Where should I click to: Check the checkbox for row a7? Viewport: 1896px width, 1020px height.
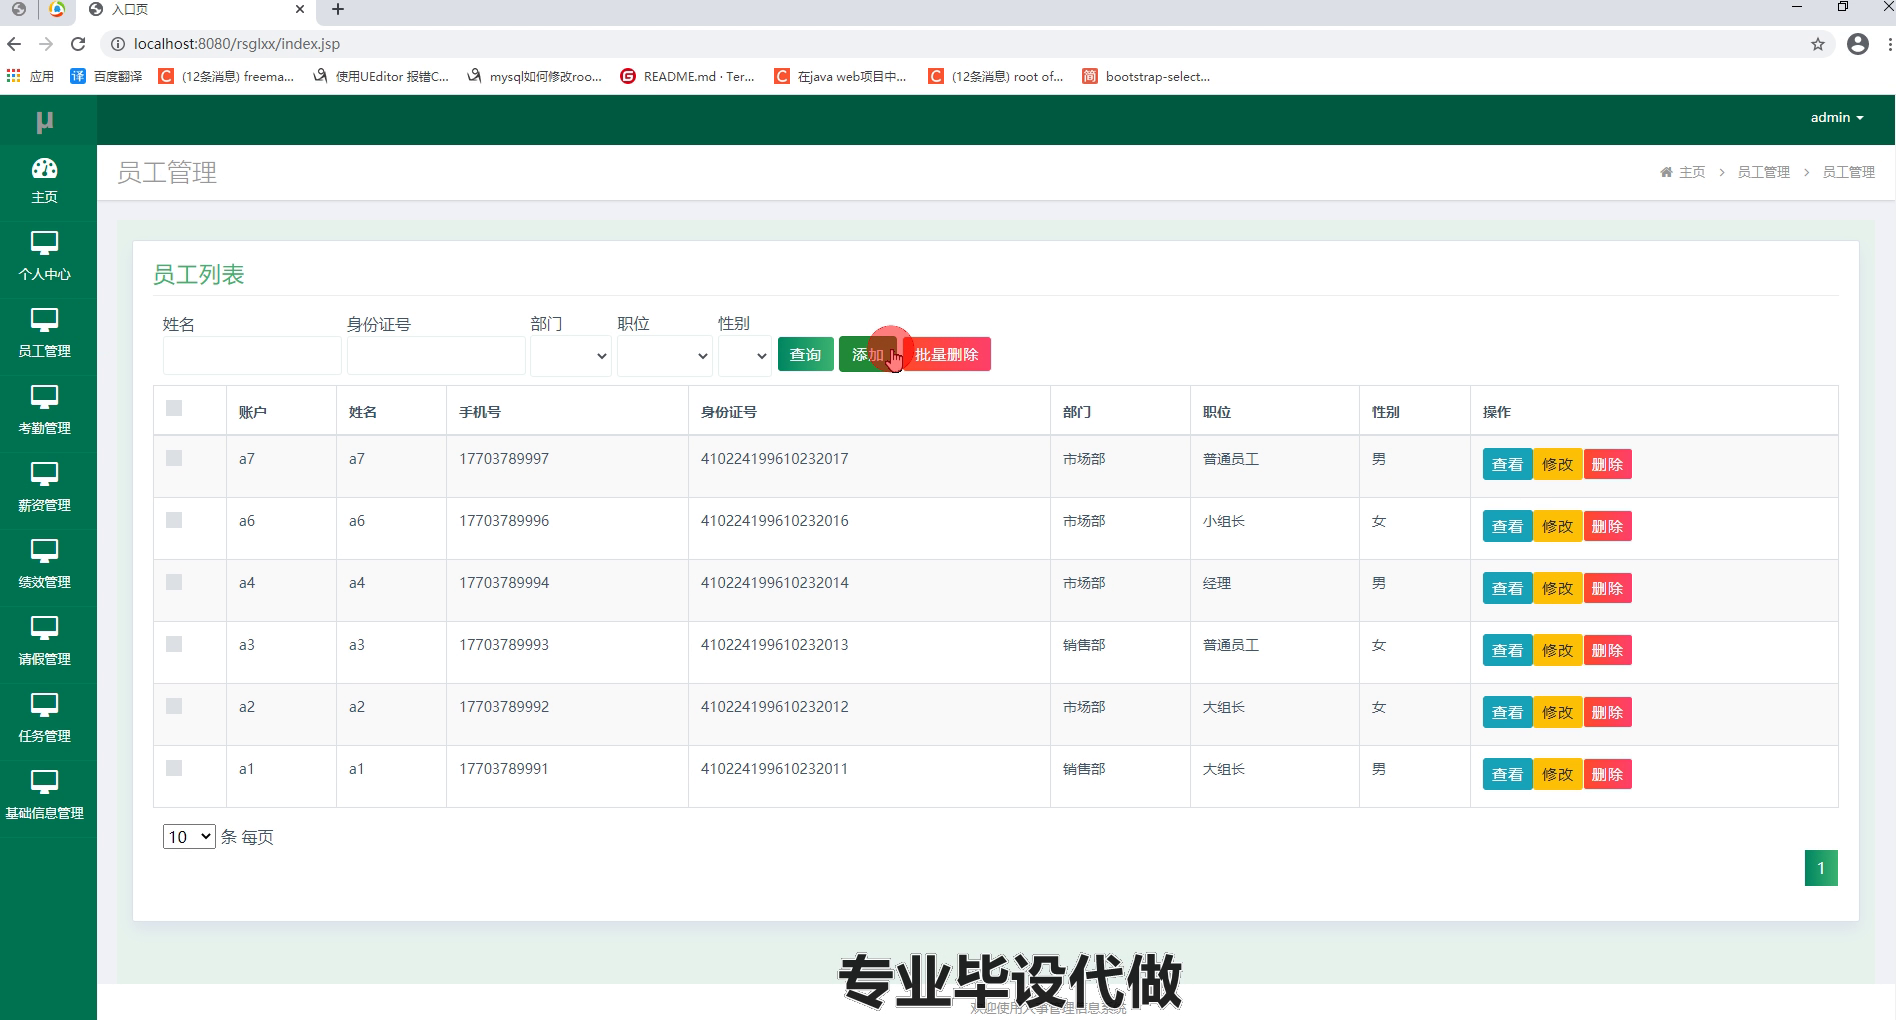pyautogui.click(x=174, y=458)
